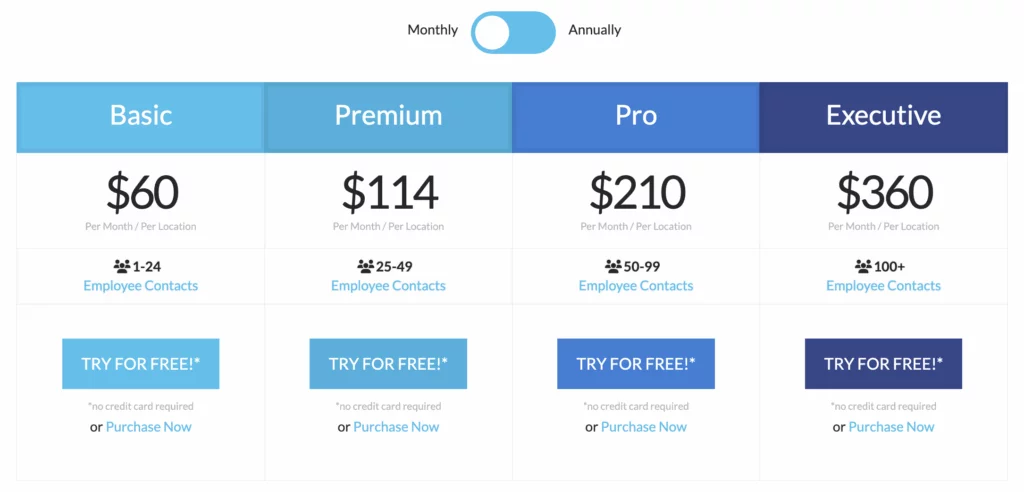Follow Purchase Now link under Executive

point(891,427)
